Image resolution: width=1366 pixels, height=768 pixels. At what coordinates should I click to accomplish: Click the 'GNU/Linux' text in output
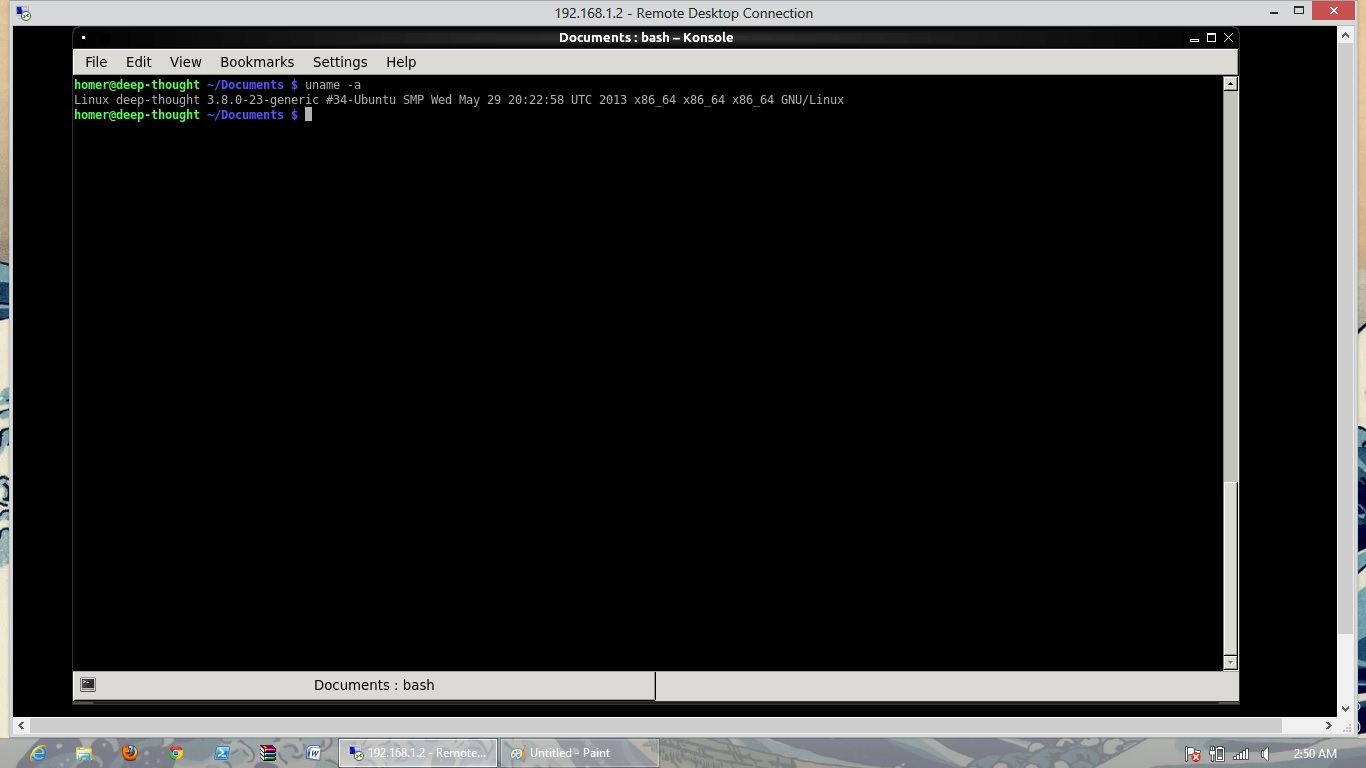tap(812, 100)
